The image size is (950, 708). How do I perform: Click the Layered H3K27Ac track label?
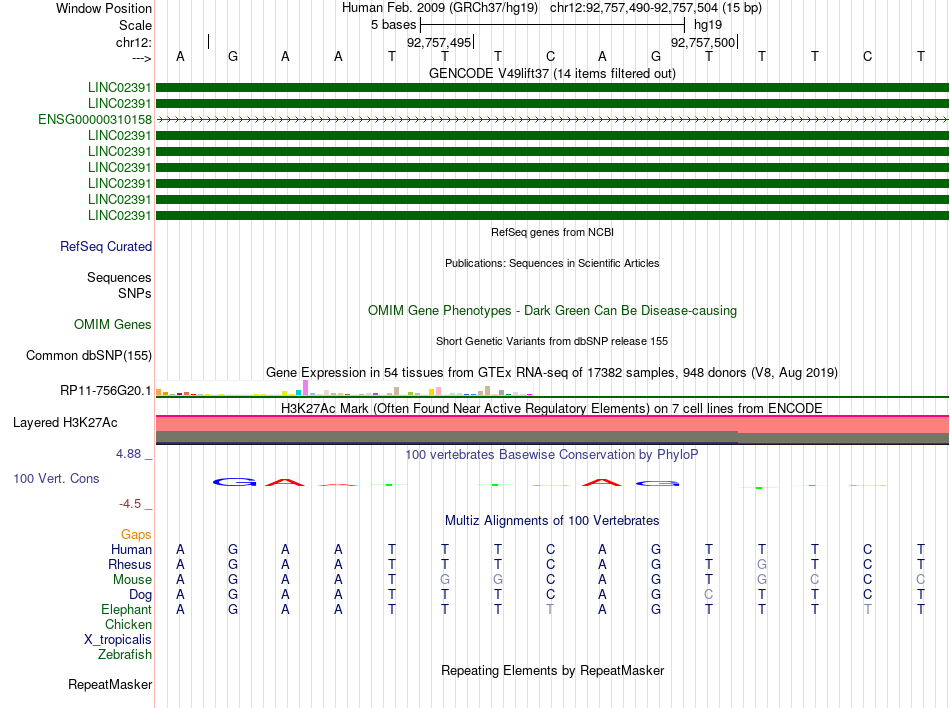65,423
